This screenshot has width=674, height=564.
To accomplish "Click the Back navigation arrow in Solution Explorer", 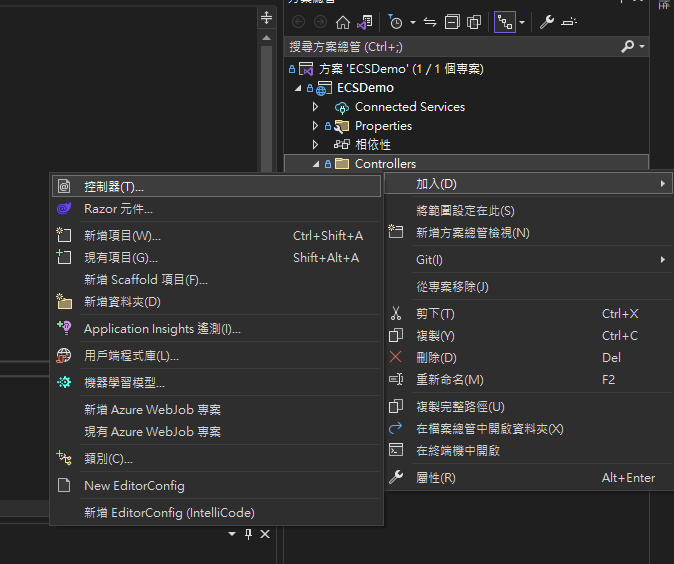I will pyautogui.click(x=298, y=21).
